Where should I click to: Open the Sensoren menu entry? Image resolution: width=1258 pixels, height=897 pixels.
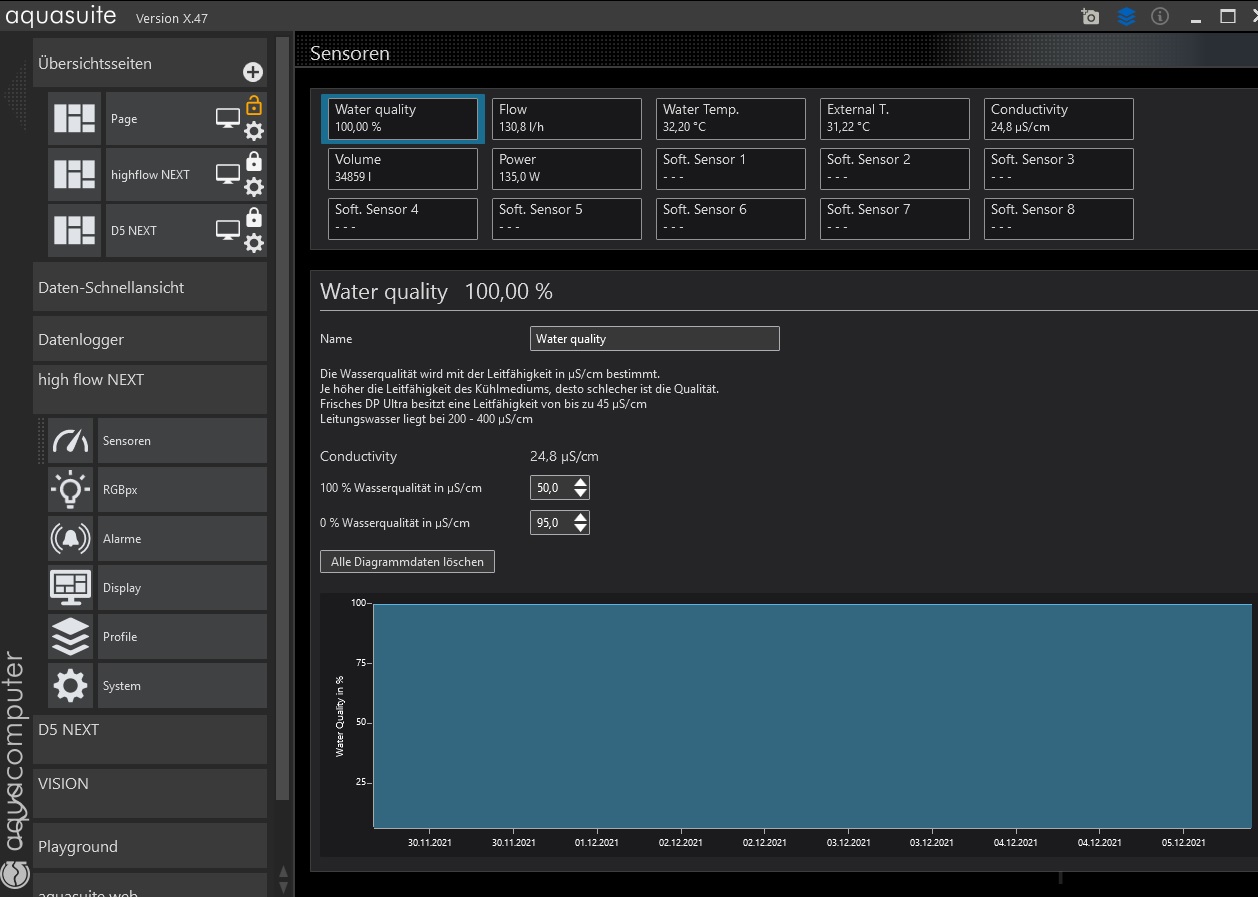(182, 441)
